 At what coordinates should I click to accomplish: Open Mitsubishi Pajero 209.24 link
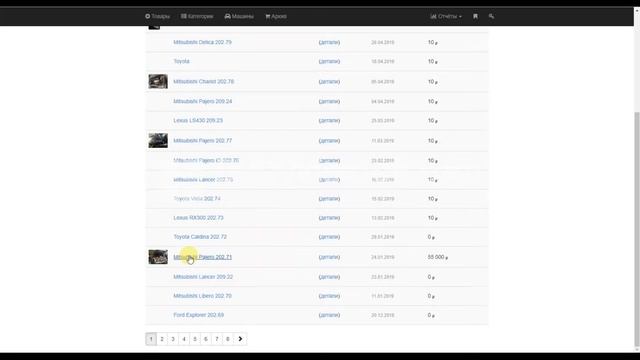[x=202, y=101]
